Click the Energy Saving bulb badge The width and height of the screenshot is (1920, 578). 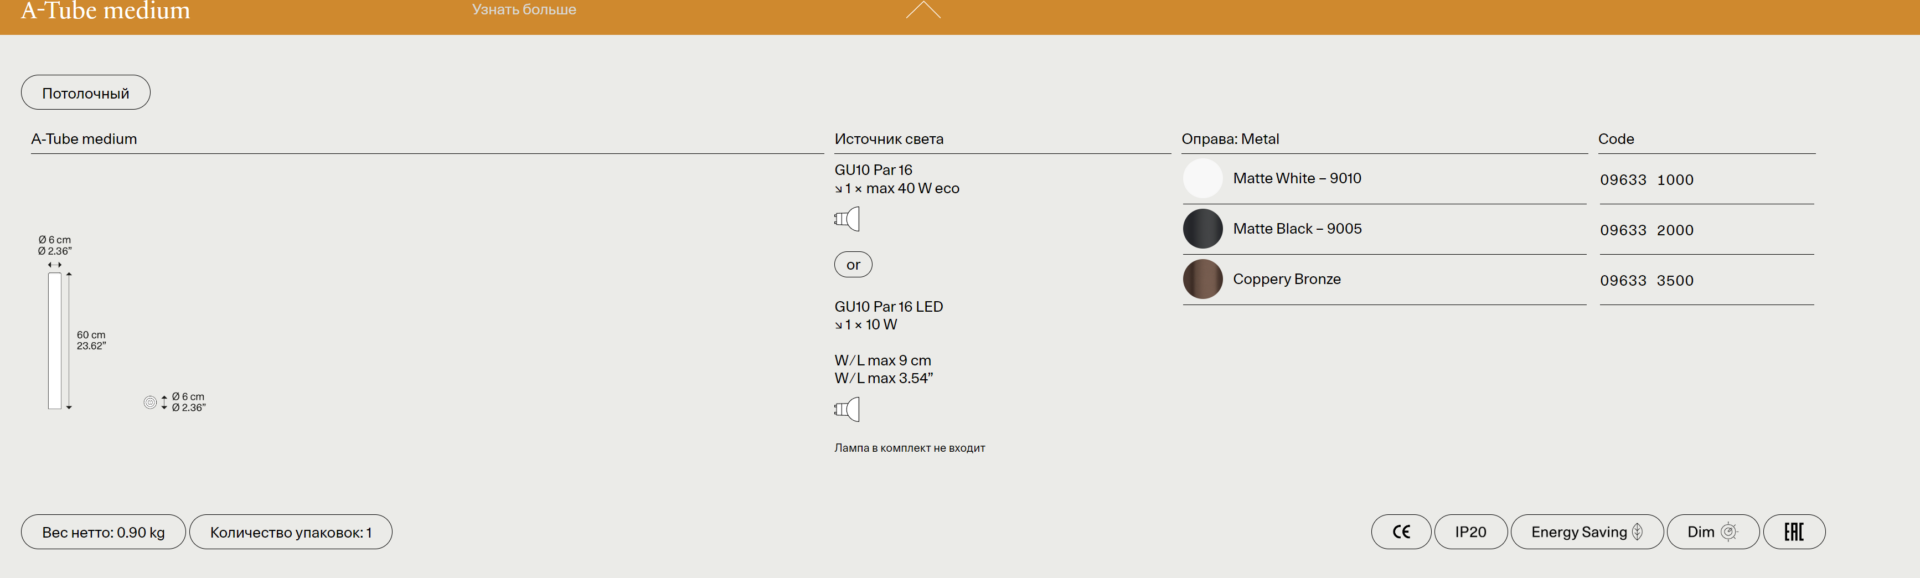1586,532
